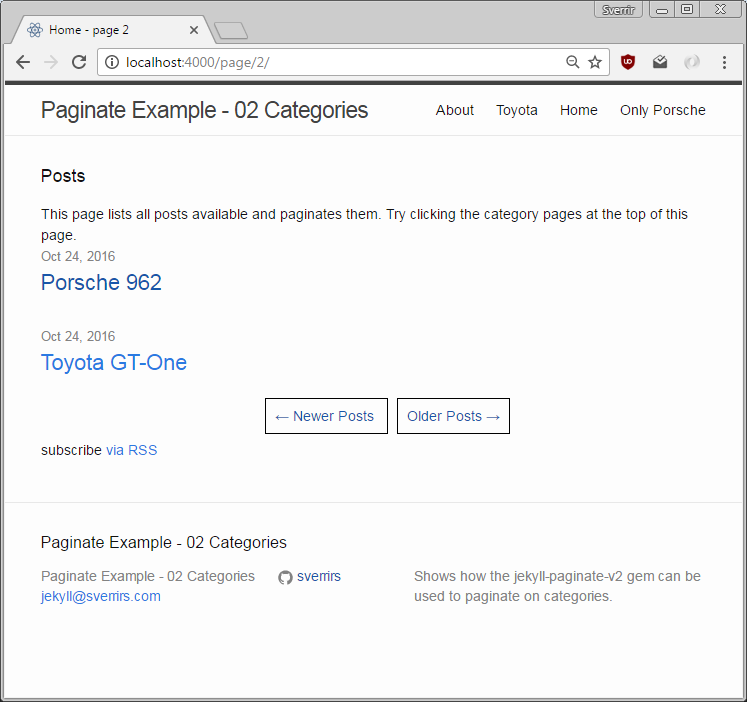747x702 pixels.
Task: Open the mail checker extension icon
Action: [x=660, y=62]
